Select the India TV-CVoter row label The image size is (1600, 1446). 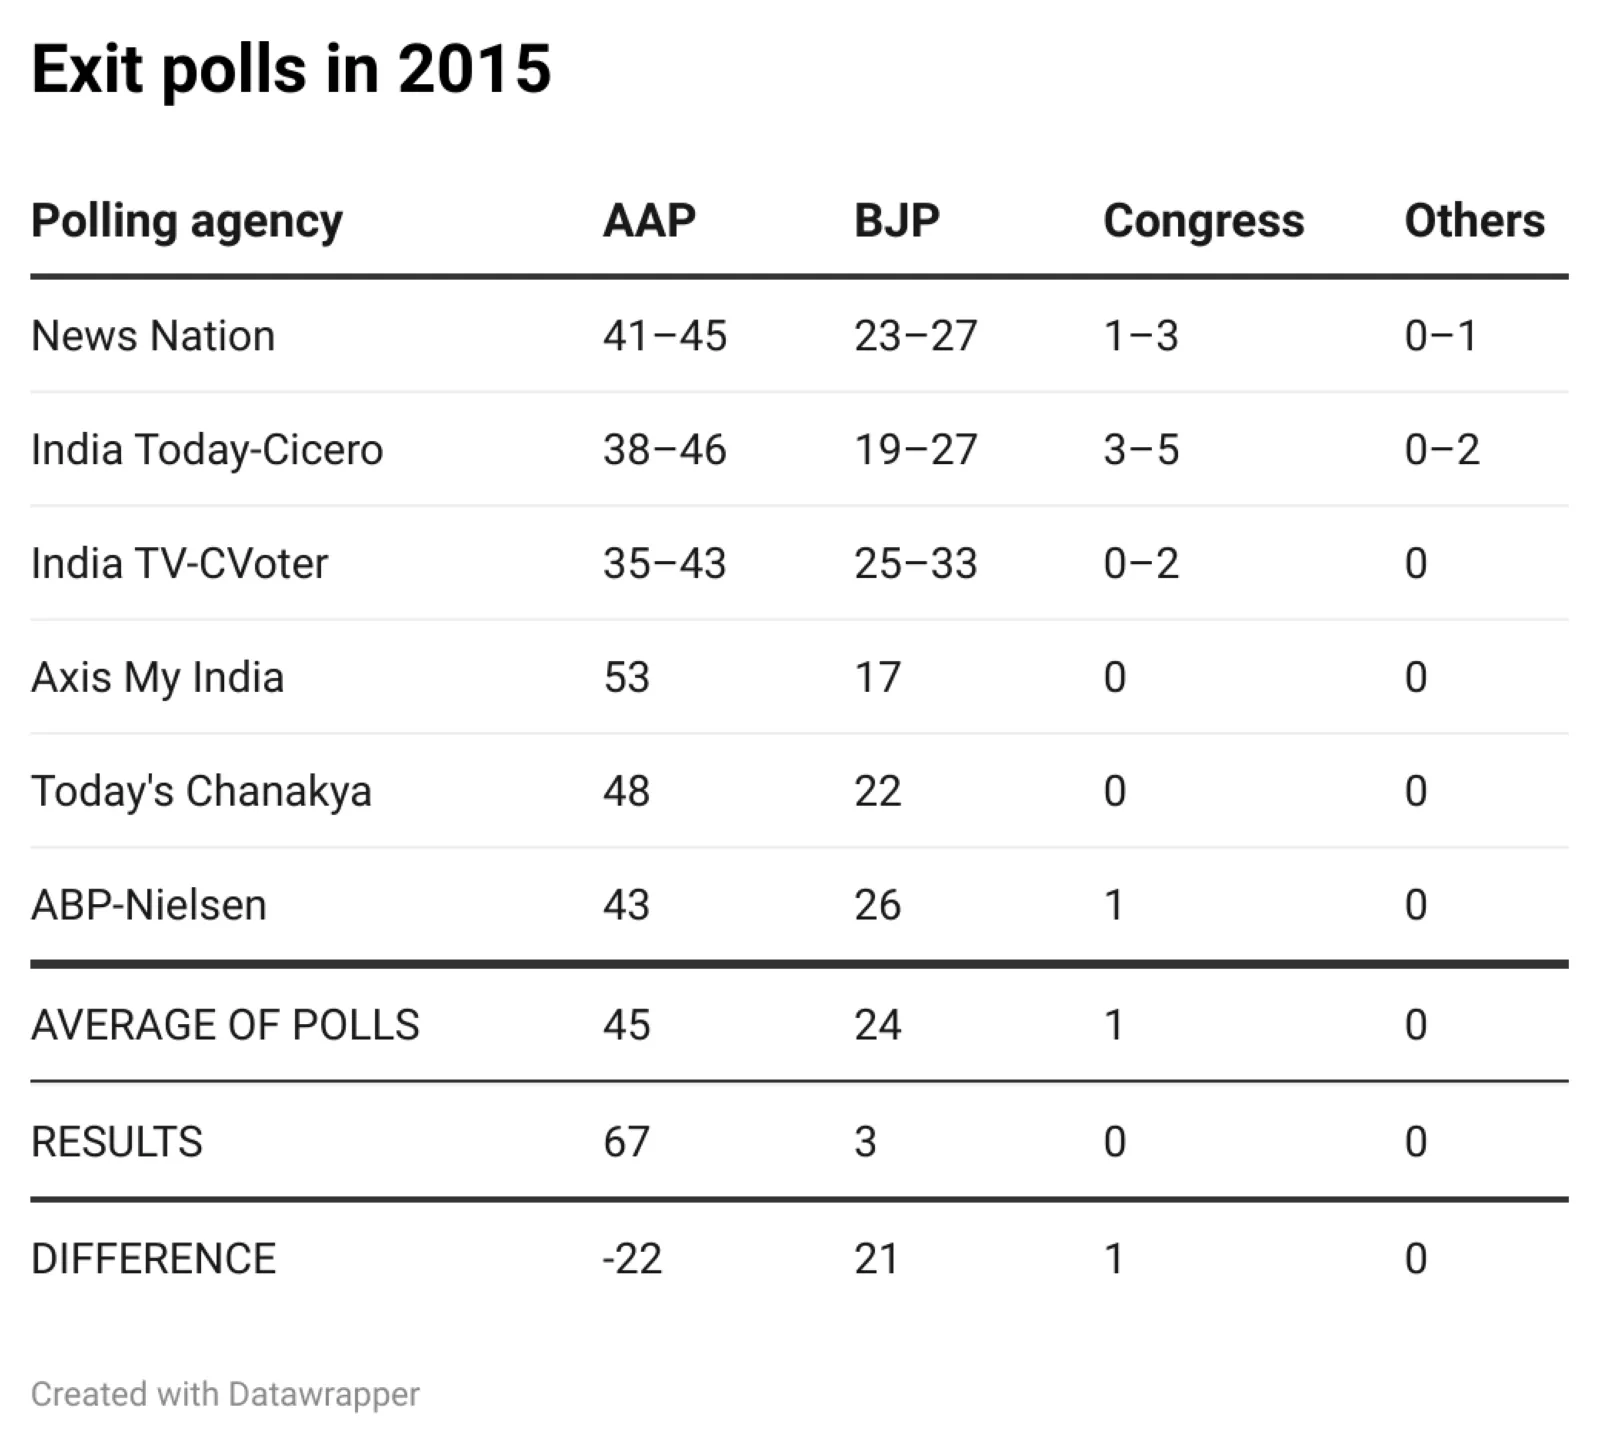(x=180, y=564)
